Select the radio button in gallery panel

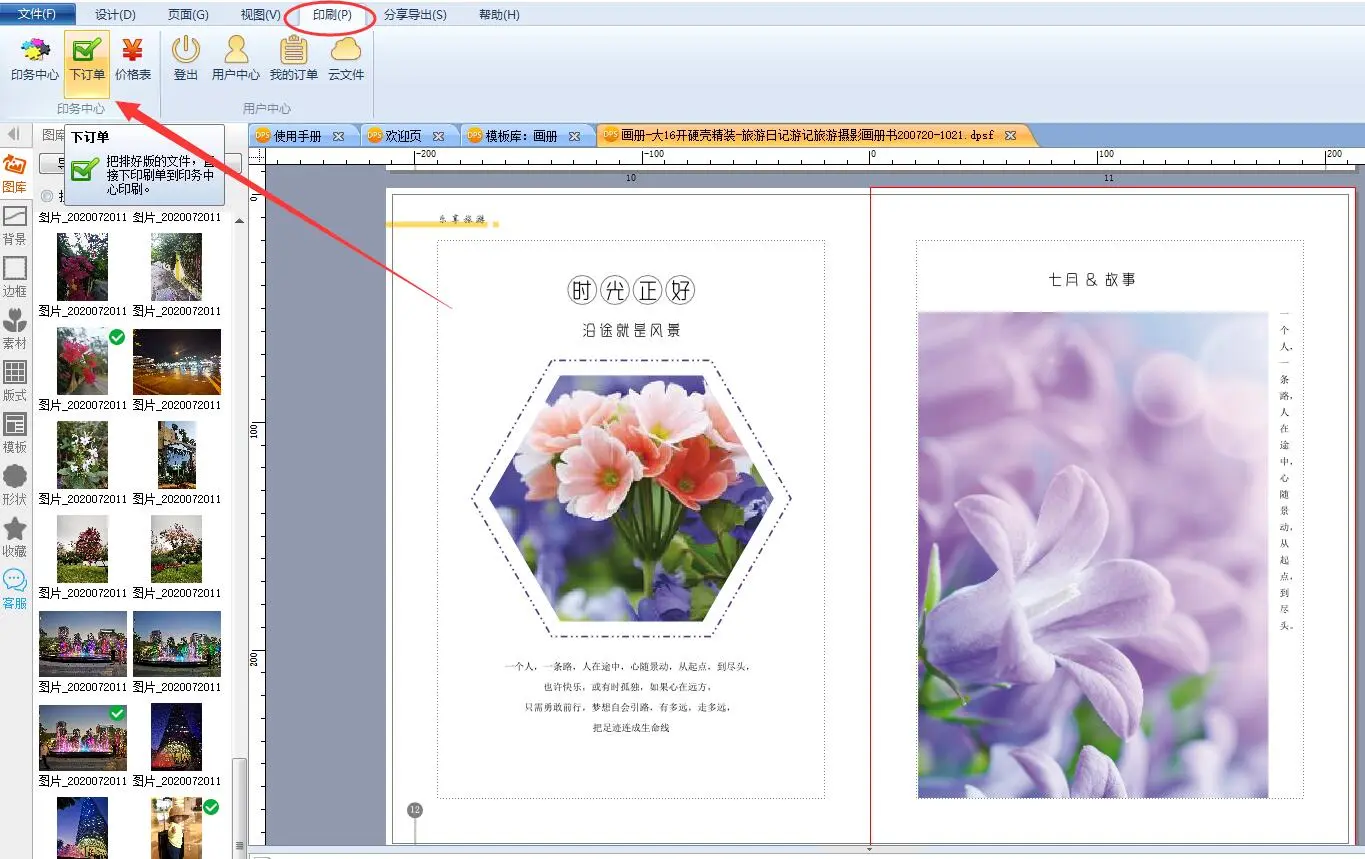click(46, 195)
